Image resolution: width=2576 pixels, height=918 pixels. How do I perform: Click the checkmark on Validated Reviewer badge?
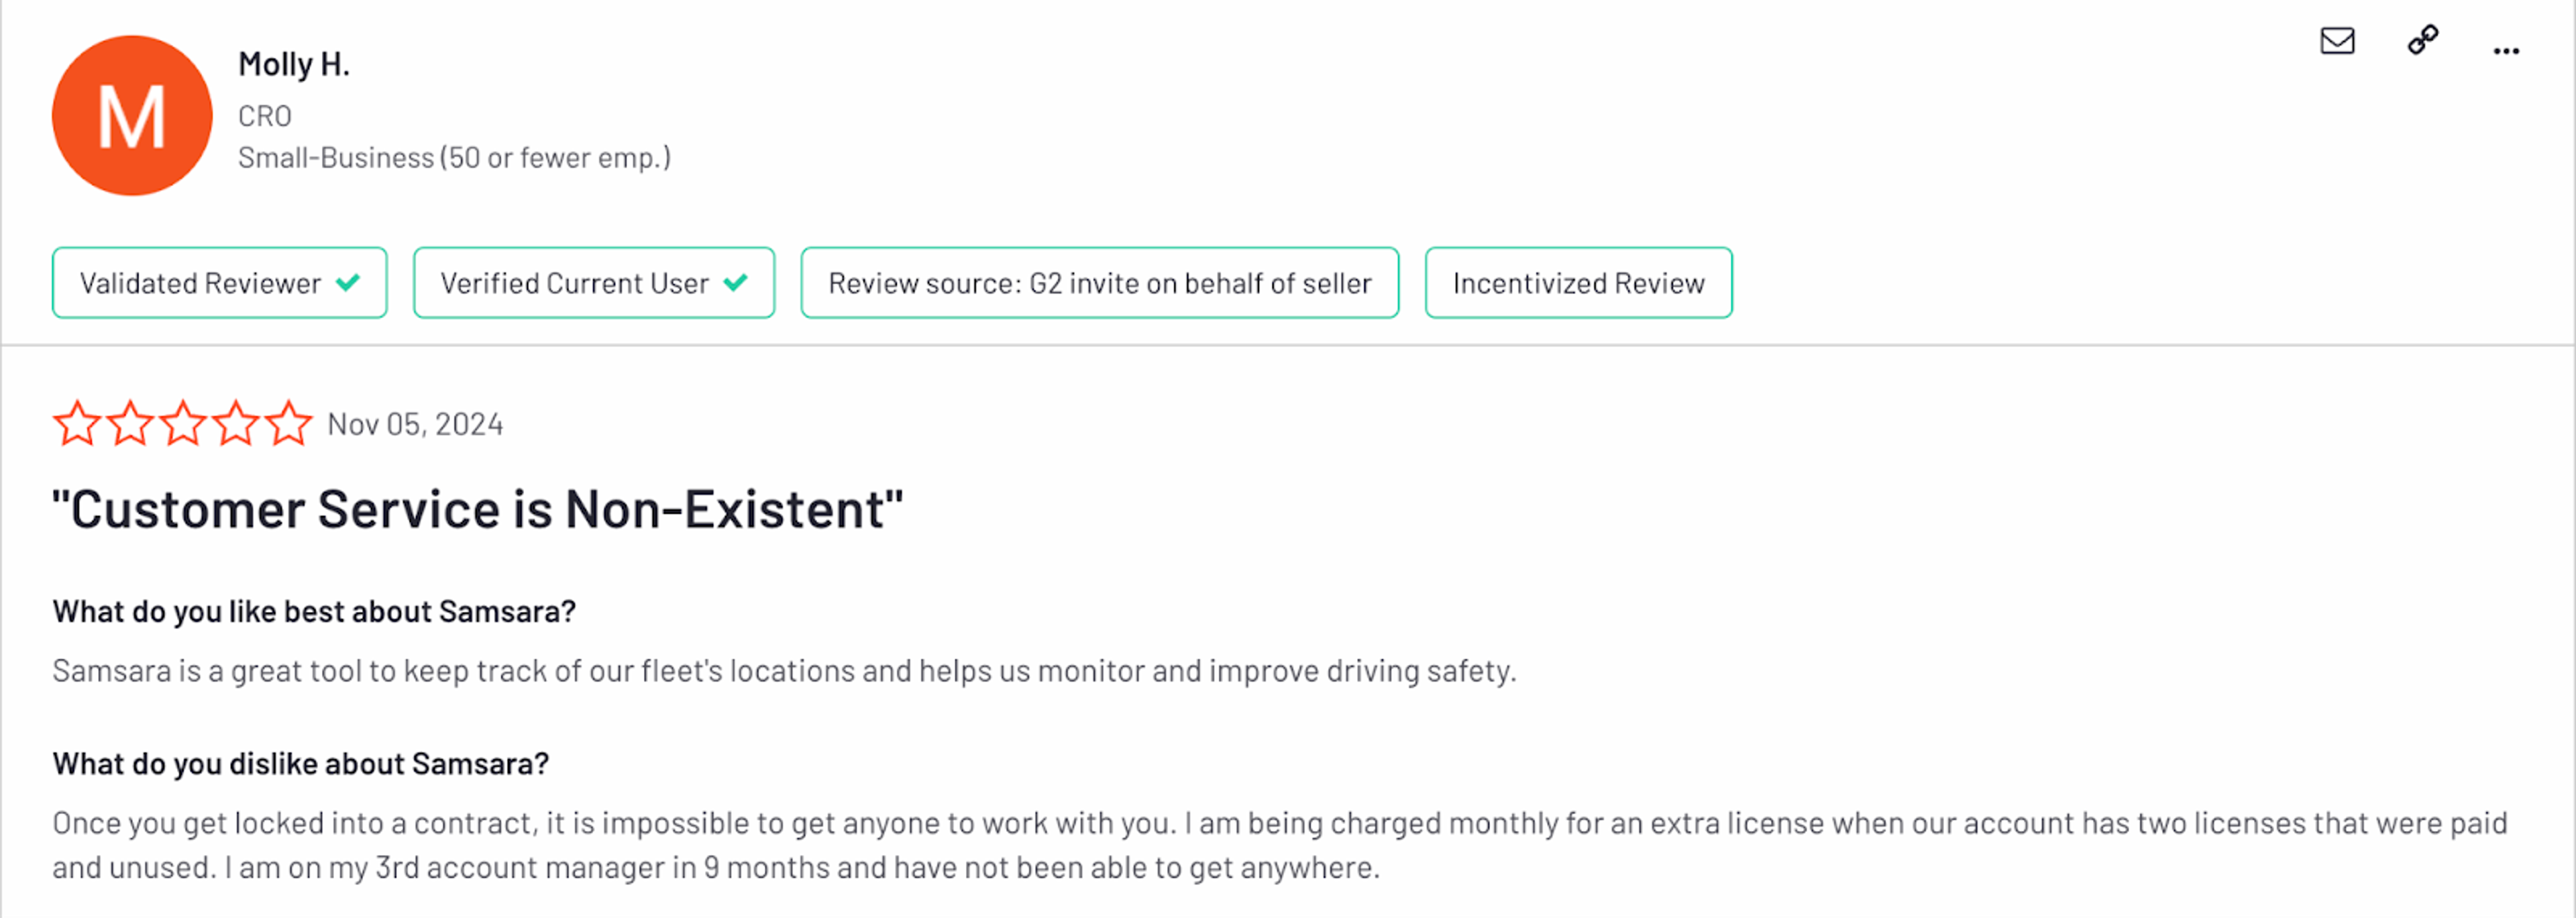tap(348, 283)
